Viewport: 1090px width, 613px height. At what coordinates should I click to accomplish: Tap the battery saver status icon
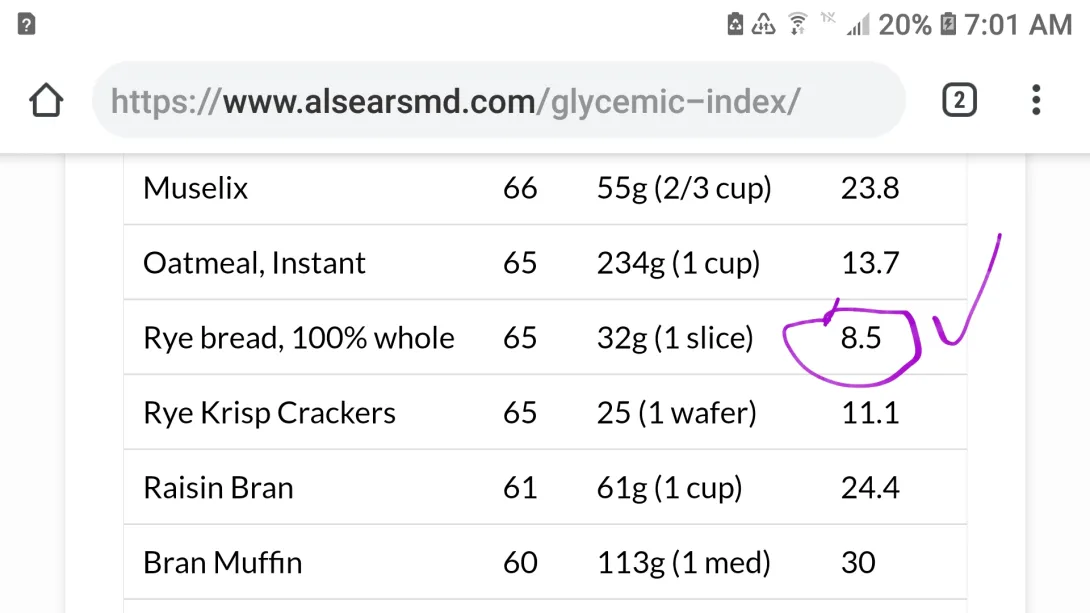733,23
